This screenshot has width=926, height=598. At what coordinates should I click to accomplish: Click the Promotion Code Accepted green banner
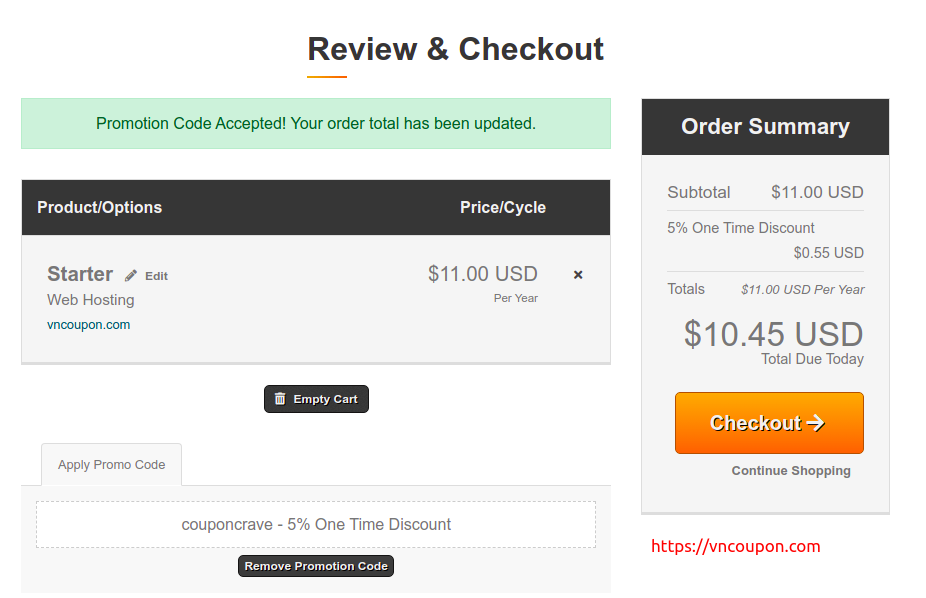pos(316,123)
